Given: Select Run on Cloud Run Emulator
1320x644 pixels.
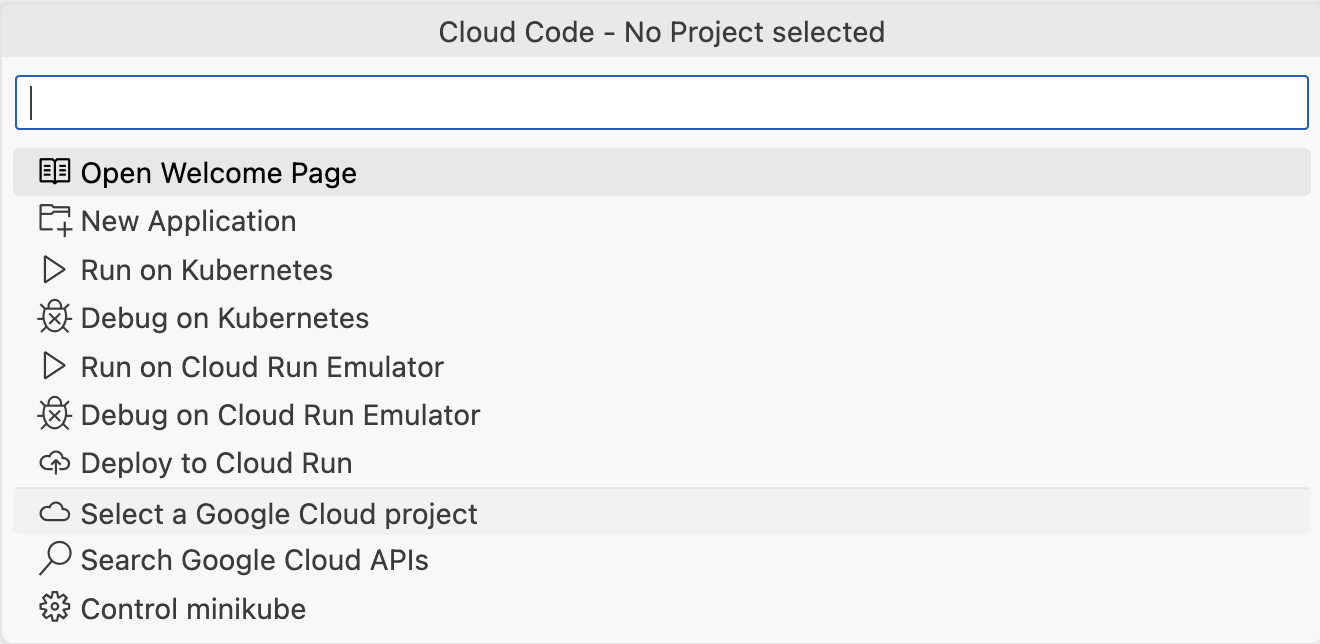Looking at the screenshot, I should 262,366.
